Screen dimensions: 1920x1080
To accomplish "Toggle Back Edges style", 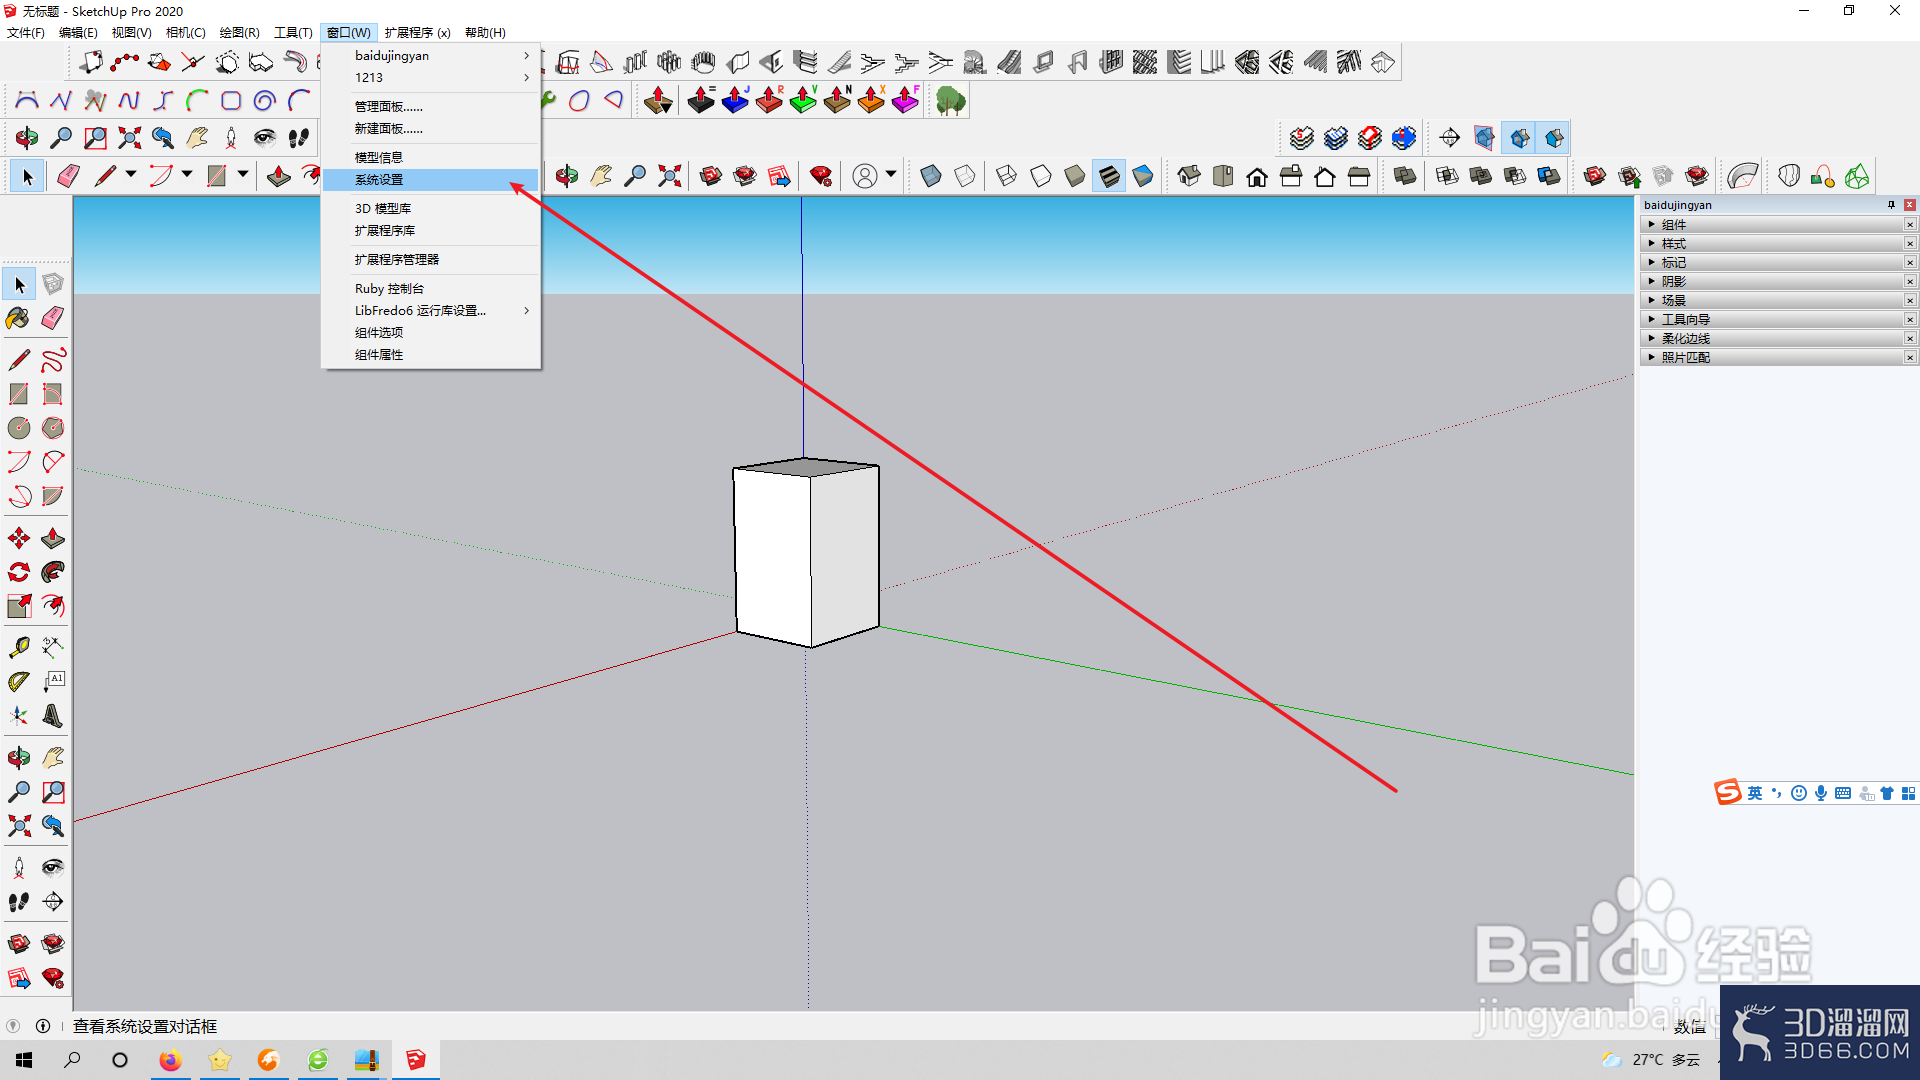I will (x=965, y=177).
